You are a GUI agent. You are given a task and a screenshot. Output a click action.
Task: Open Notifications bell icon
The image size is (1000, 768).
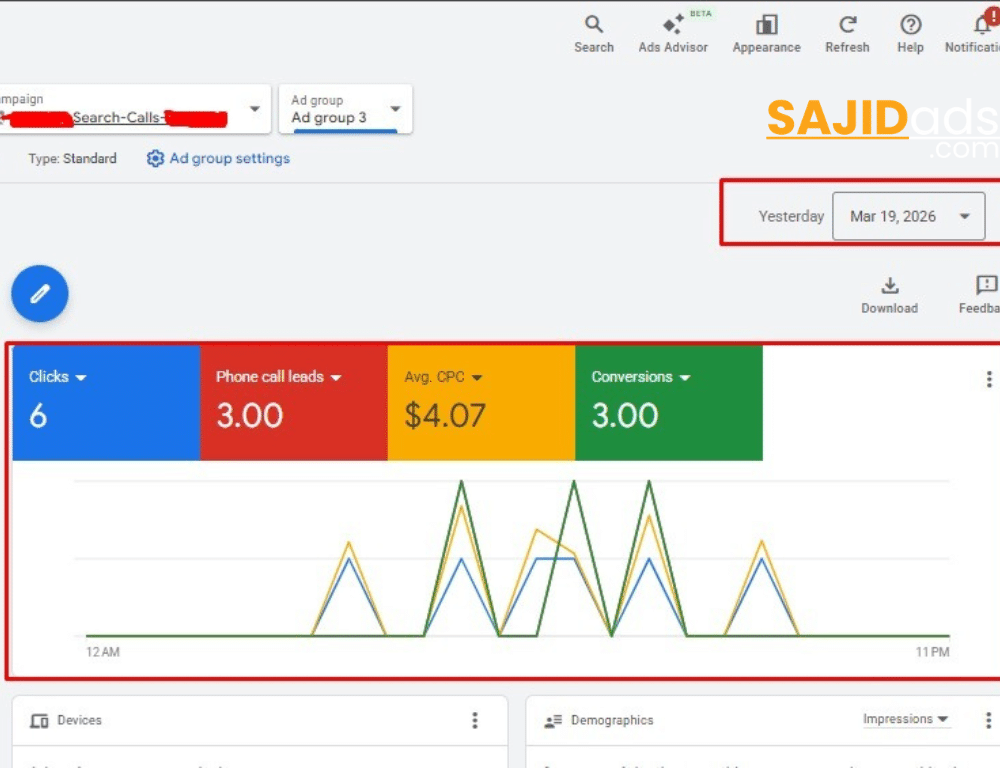tap(983, 25)
